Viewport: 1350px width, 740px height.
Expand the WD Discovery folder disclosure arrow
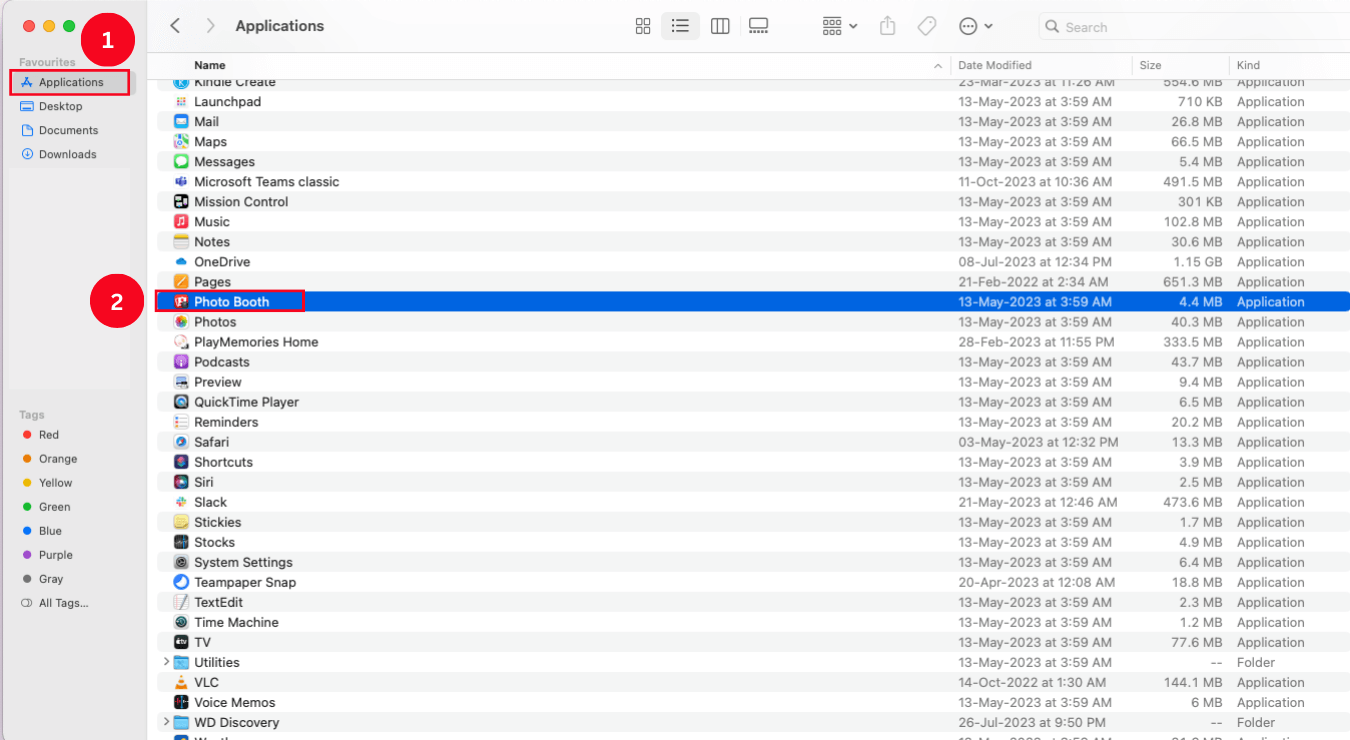(x=166, y=722)
